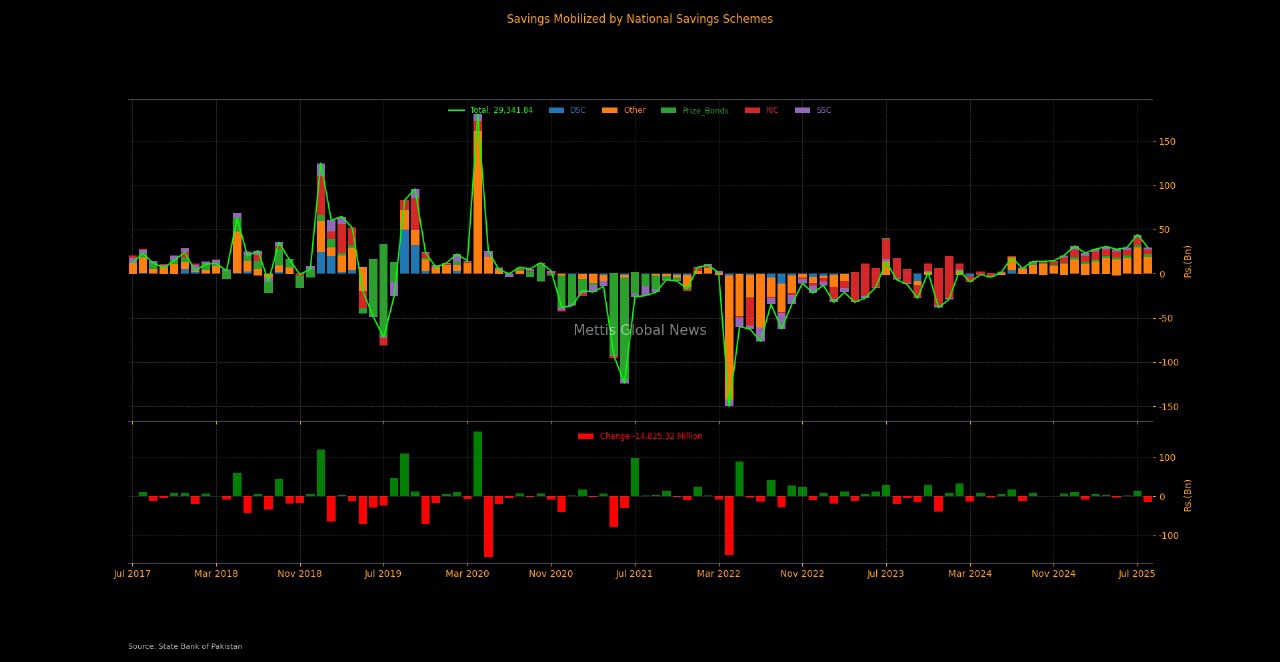
Task: Click the Mettis Global News watermark
Action: pyautogui.click(x=639, y=330)
